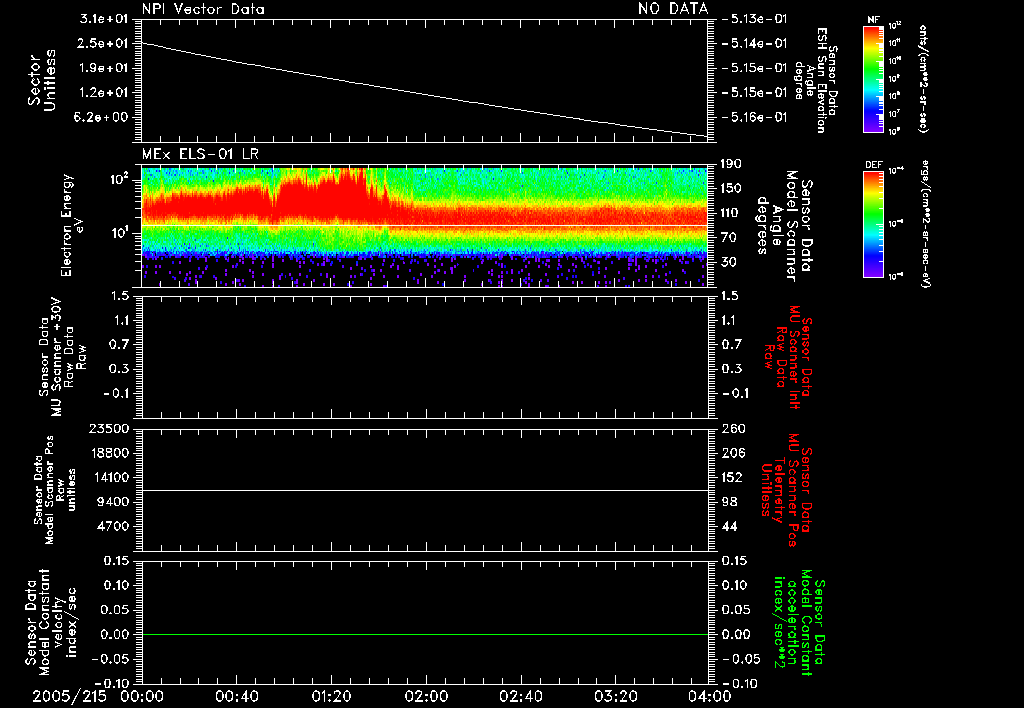Click the 6.2e+00 sector tick label
This screenshot has width=1024, height=708.
(103, 118)
